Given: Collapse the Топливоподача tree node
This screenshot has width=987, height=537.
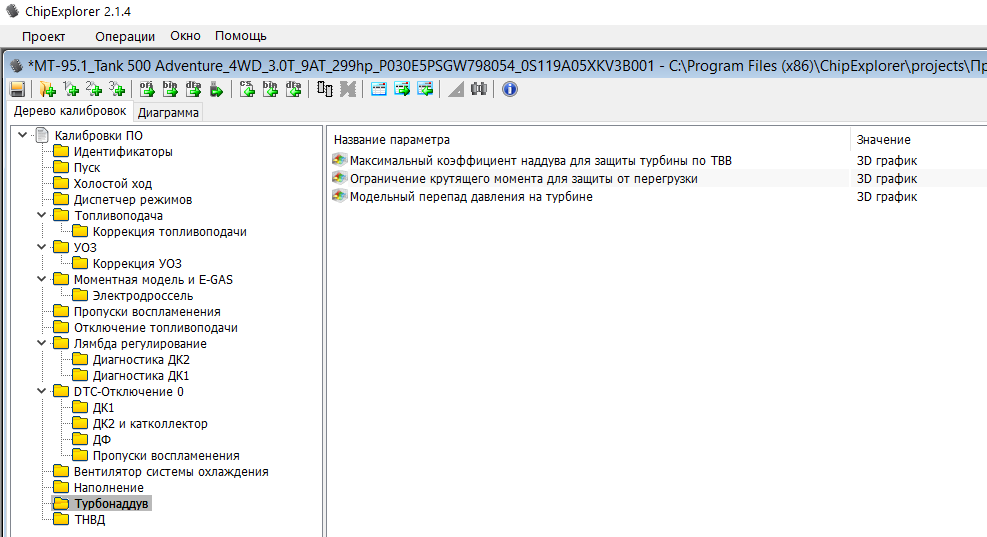Looking at the screenshot, I should (41, 216).
